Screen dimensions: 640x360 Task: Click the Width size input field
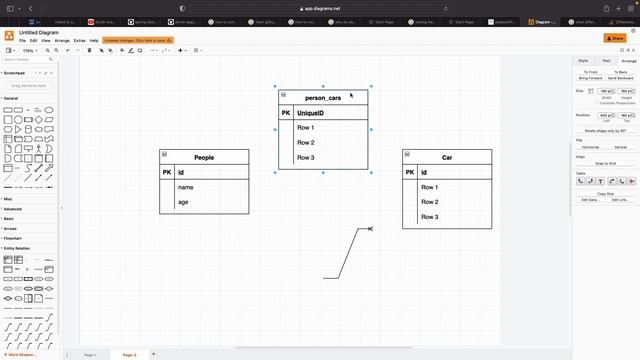606,91
